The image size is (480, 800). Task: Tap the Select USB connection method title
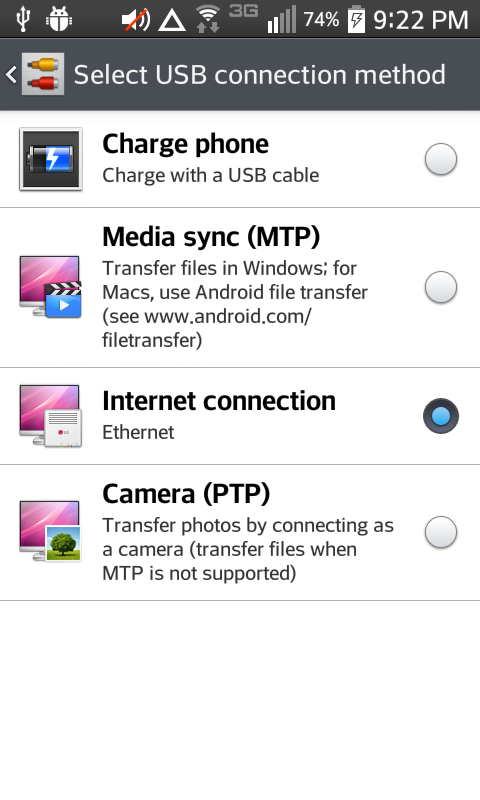coord(260,74)
